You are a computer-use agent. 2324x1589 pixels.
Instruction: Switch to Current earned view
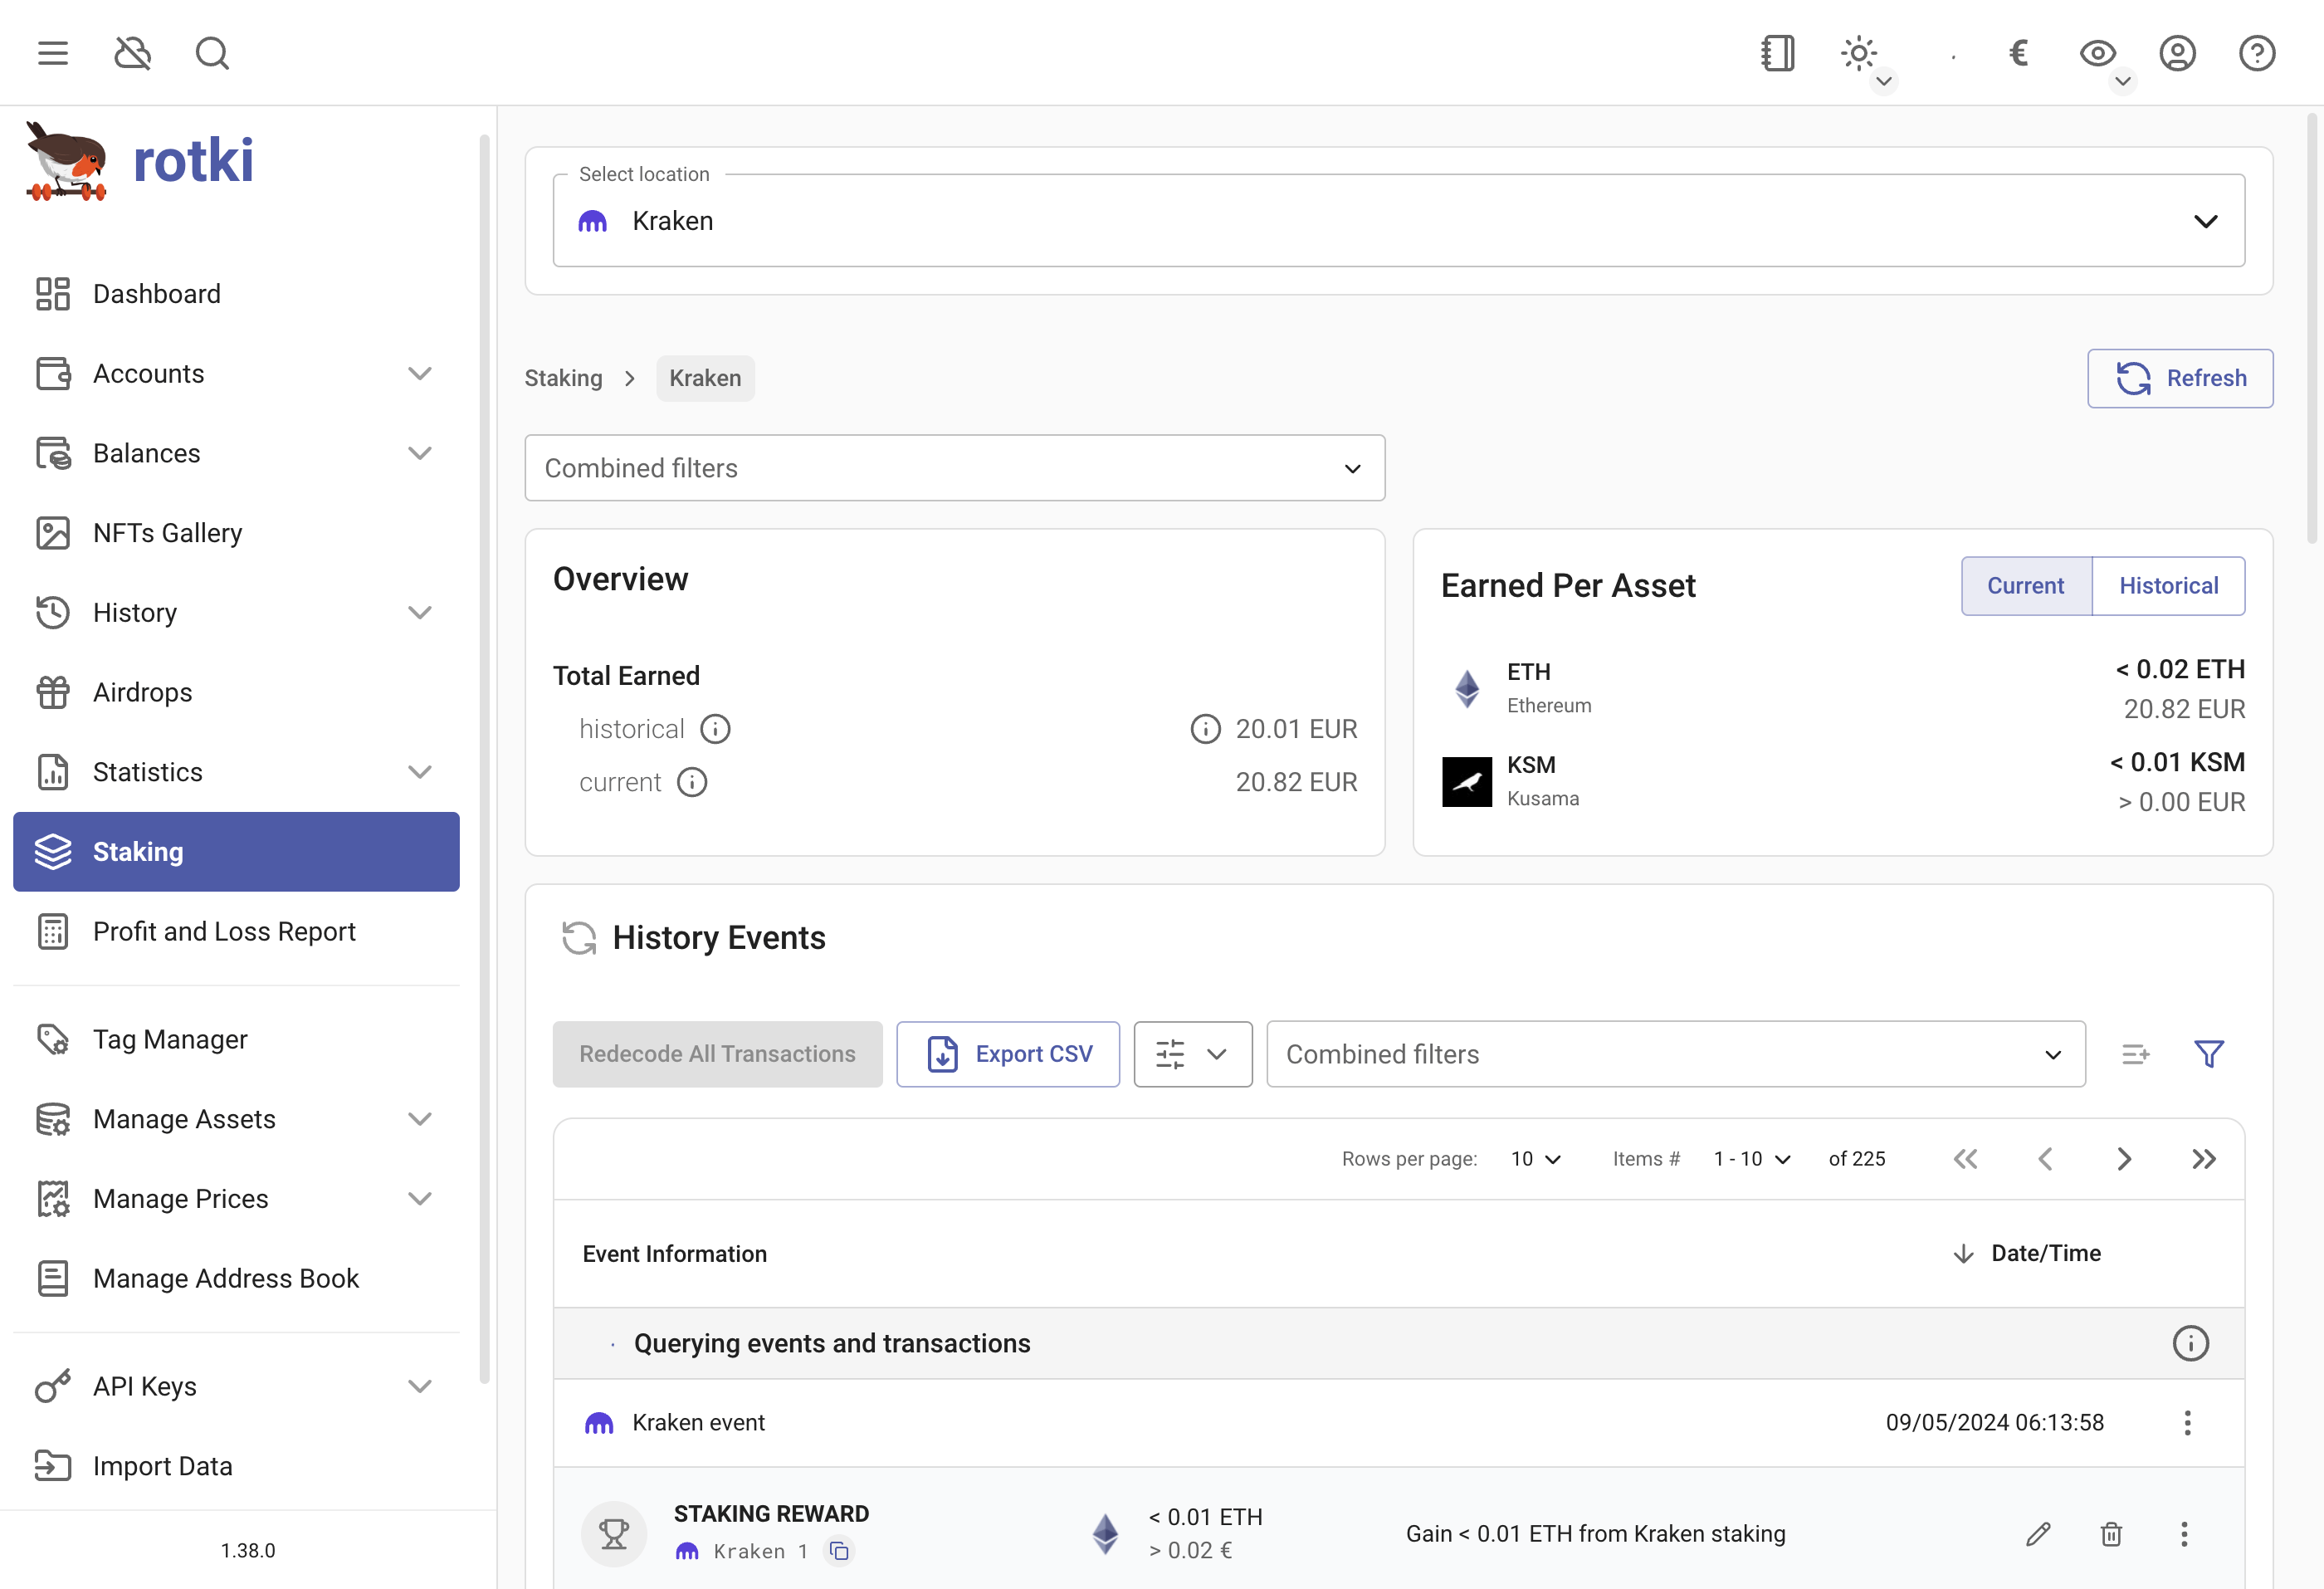[2026, 586]
